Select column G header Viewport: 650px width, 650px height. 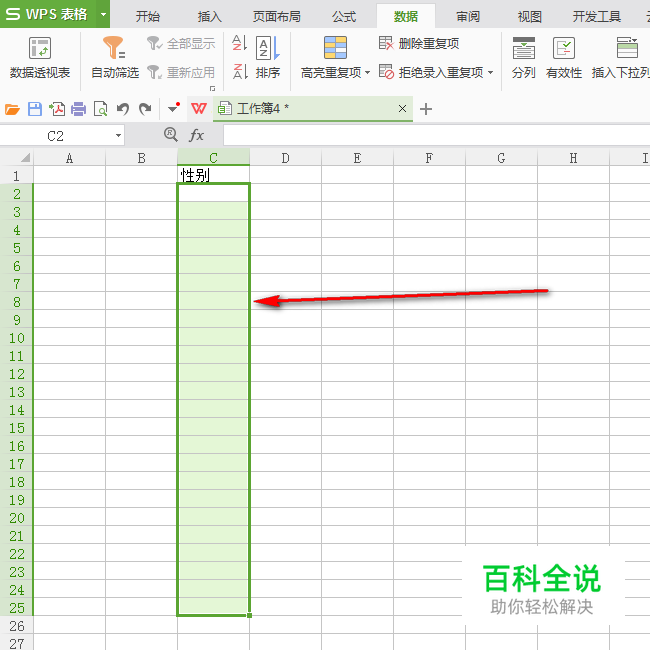[501, 158]
